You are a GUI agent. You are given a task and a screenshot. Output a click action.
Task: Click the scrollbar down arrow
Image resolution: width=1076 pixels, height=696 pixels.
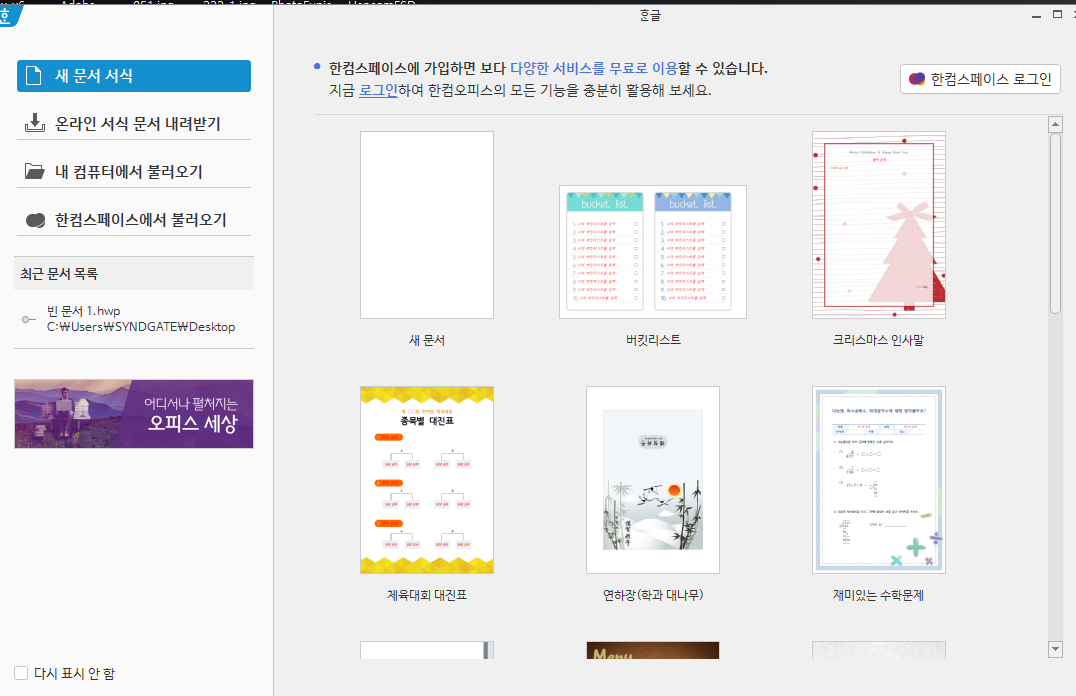coord(1054,649)
